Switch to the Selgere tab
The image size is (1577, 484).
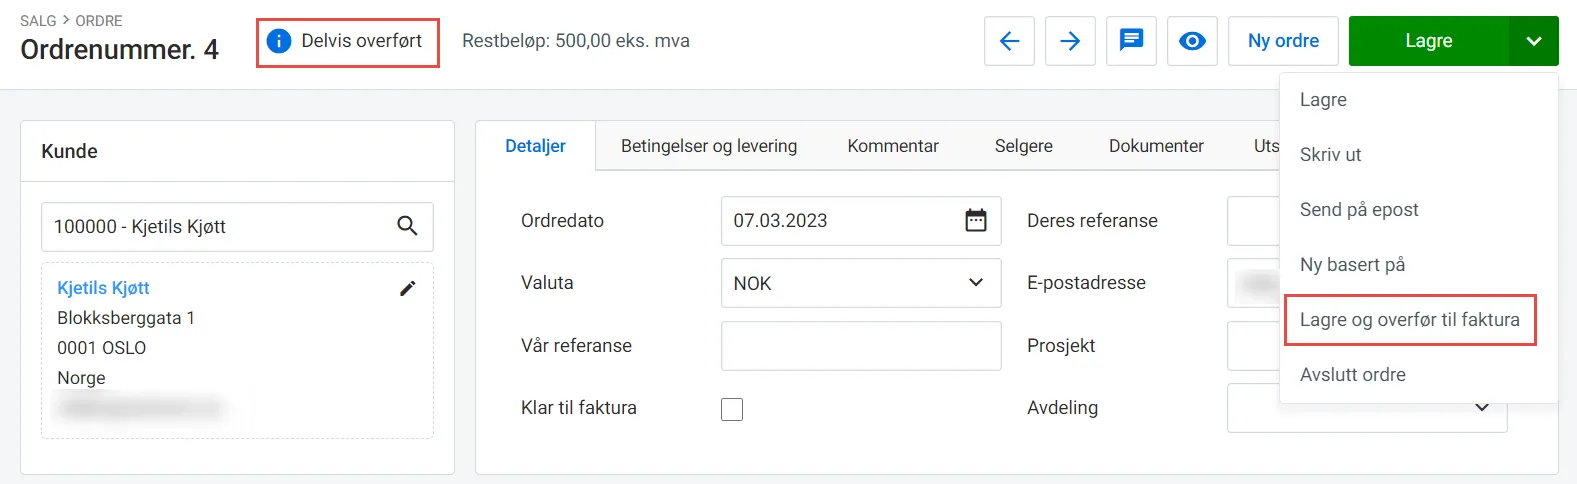point(1023,146)
